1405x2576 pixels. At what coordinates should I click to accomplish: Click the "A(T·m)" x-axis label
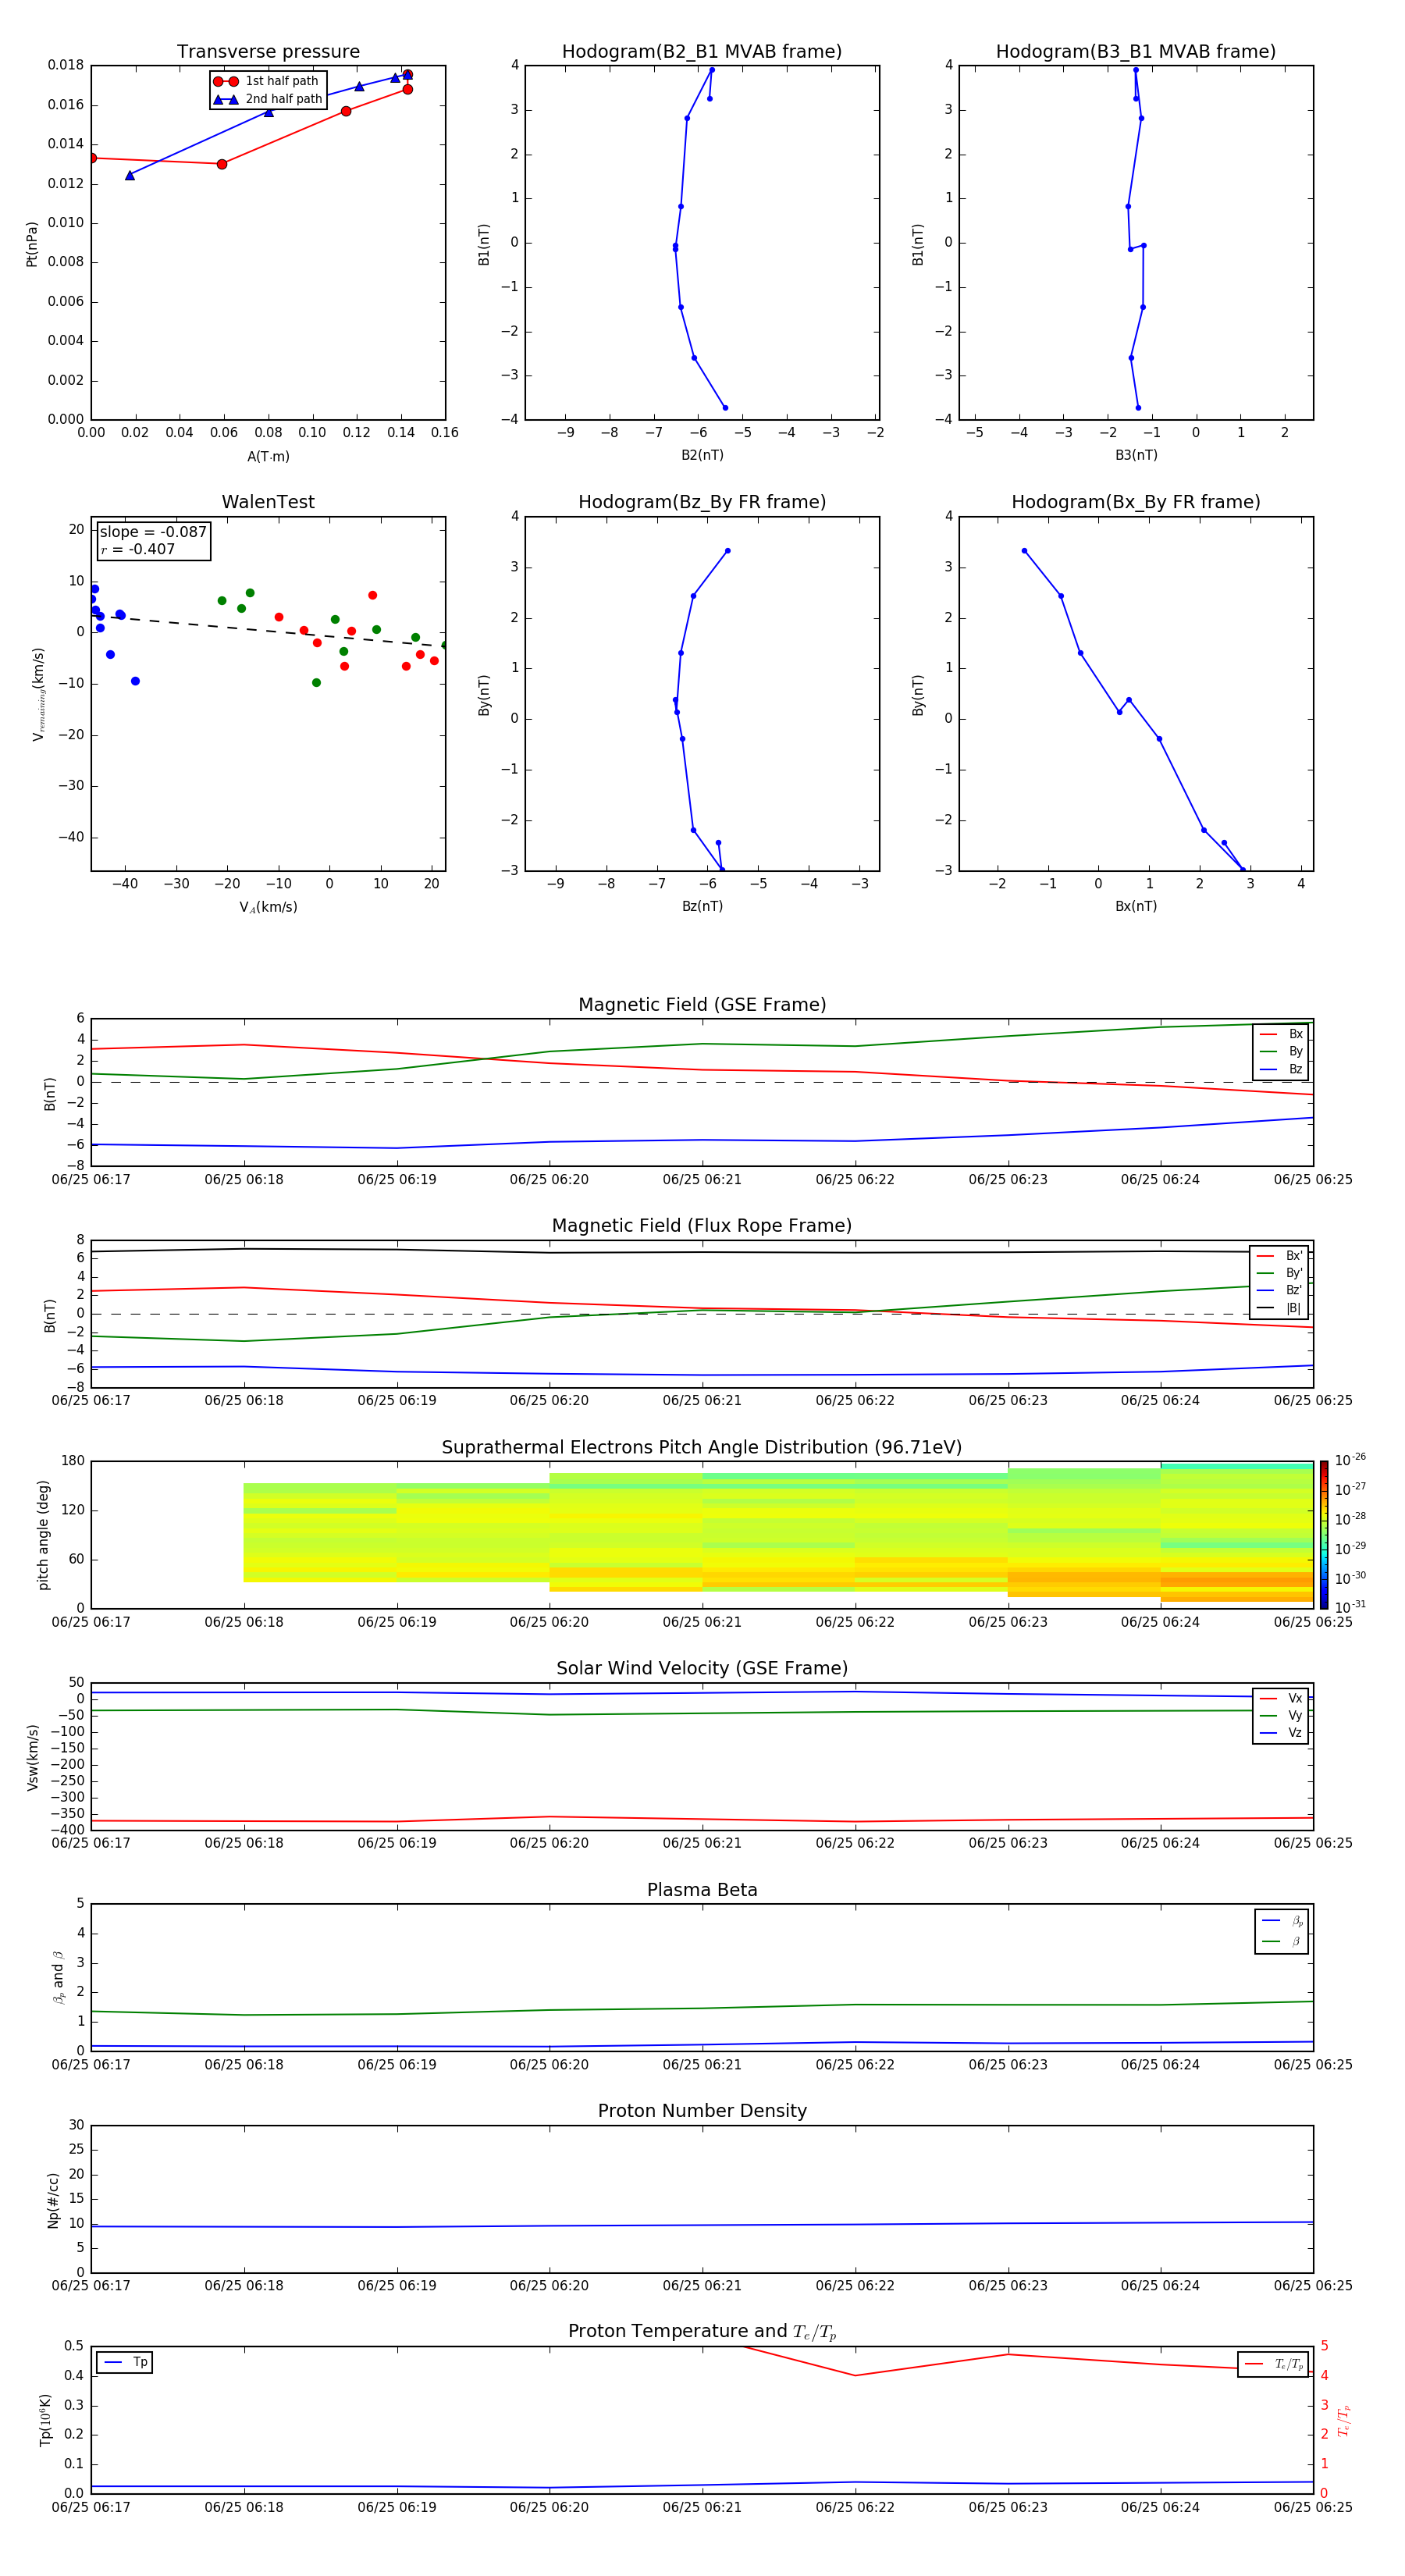(x=268, y=456)
